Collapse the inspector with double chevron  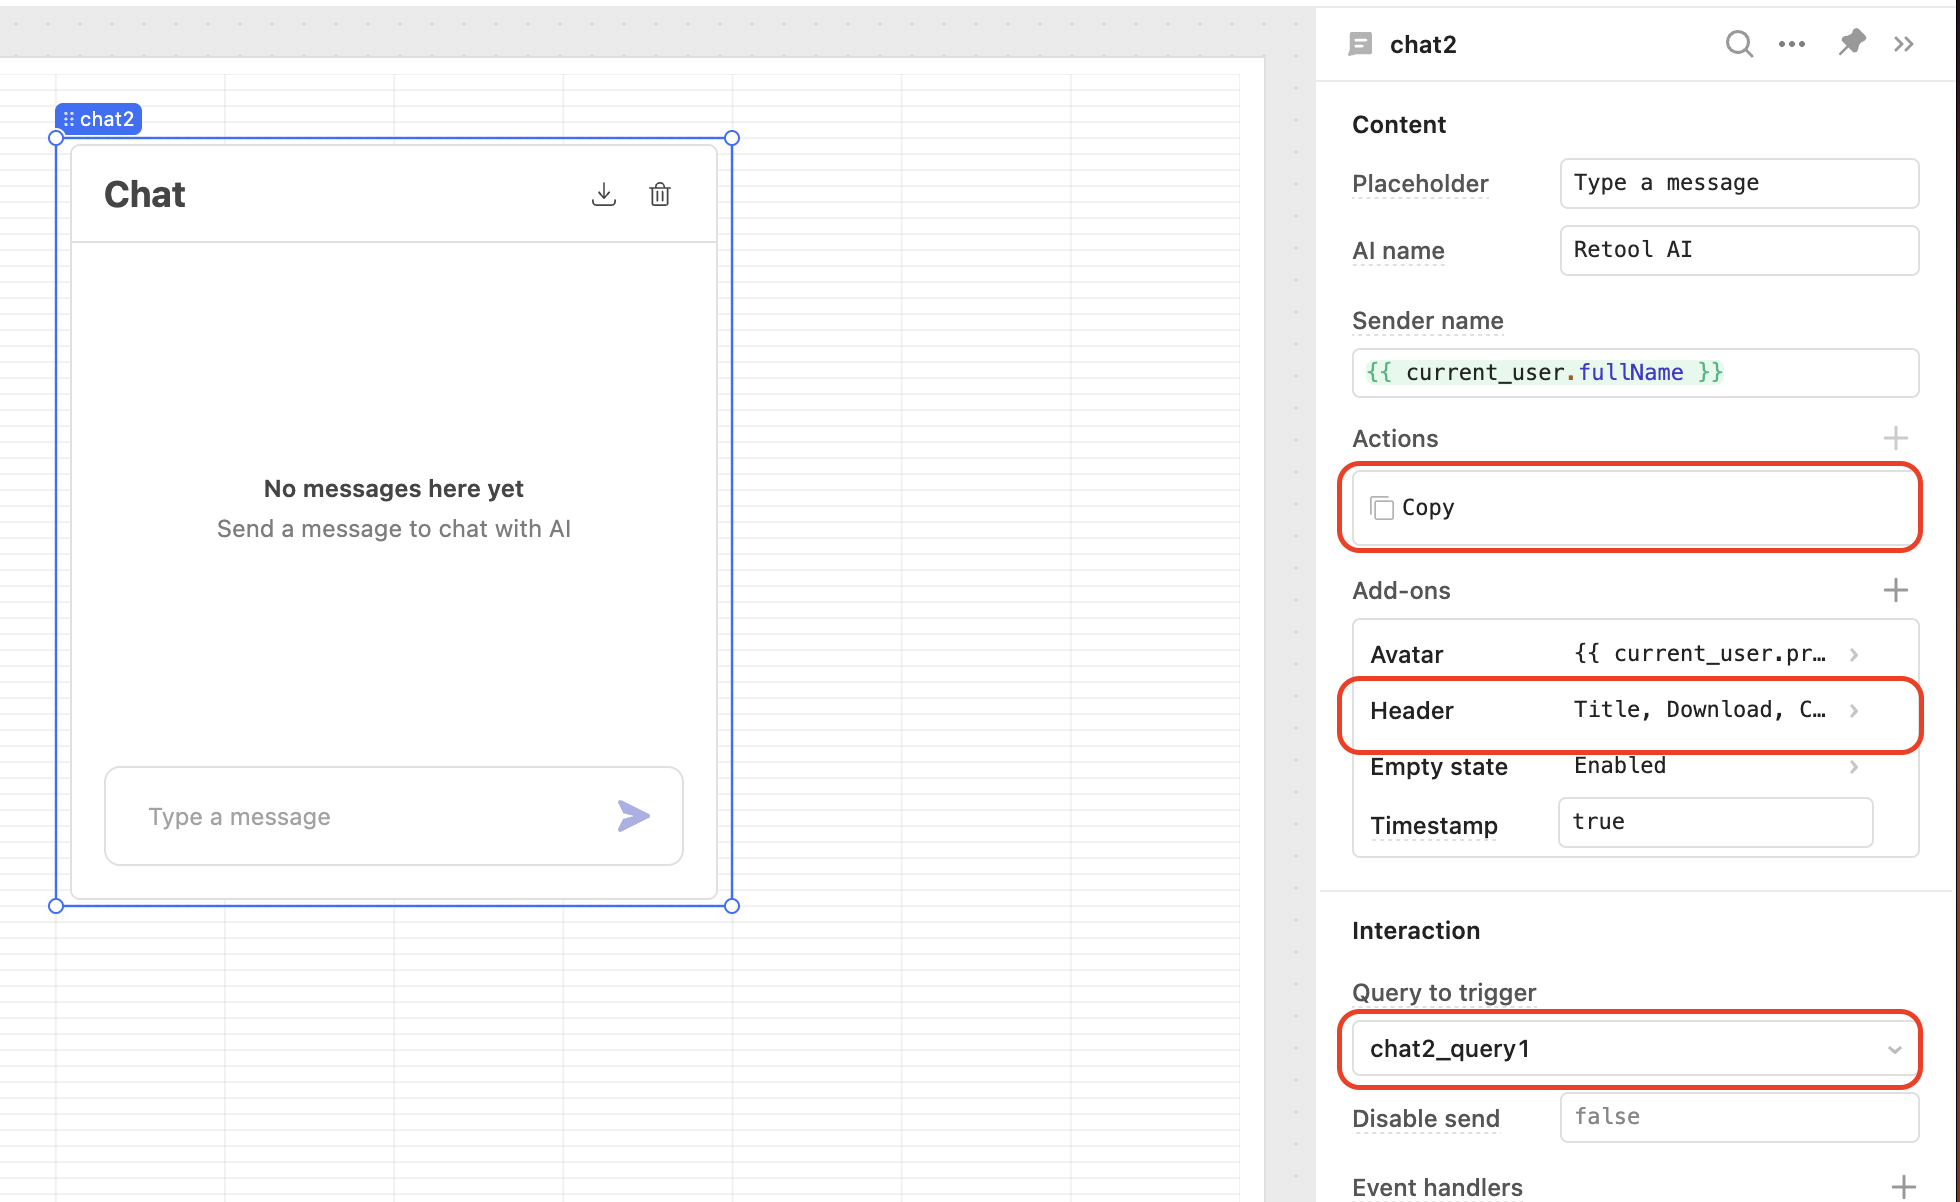[1903, 44]
